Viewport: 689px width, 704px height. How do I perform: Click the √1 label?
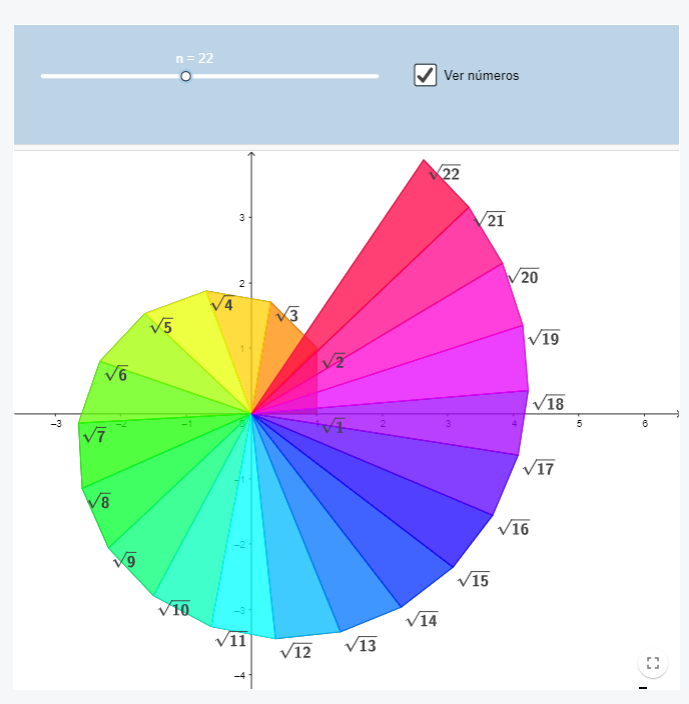334,426
